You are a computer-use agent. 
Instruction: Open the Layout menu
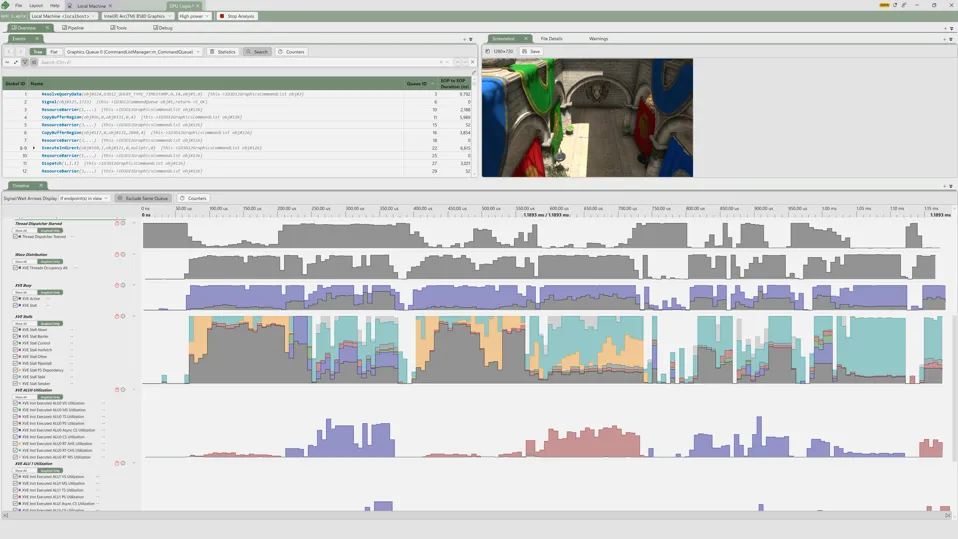click(x=36, y=5)
